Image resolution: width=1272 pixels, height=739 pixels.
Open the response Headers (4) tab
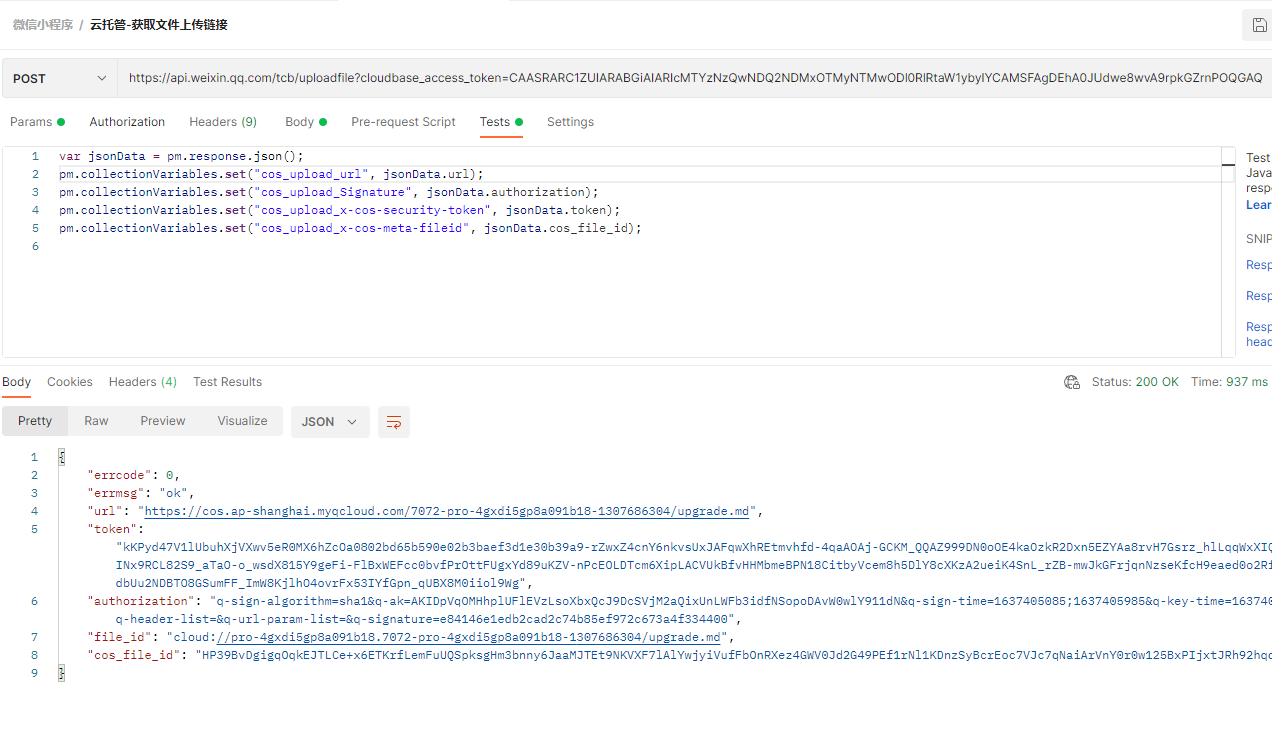(143, 382)
